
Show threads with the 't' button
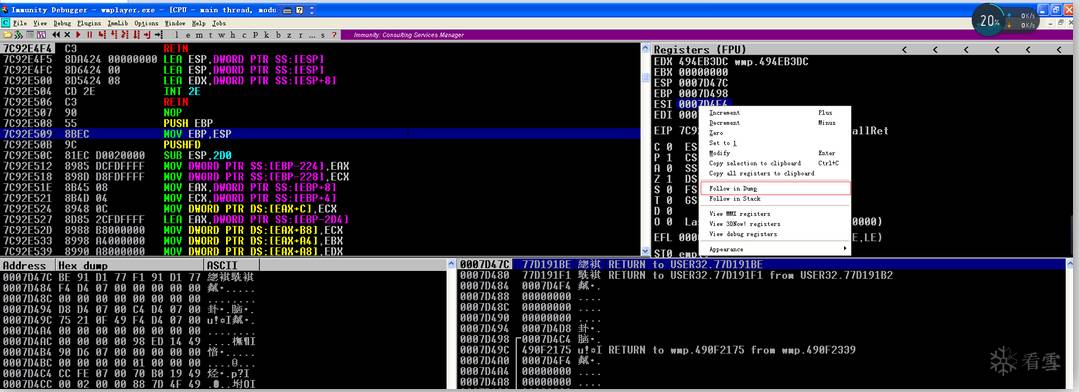[x=211, y=35]
